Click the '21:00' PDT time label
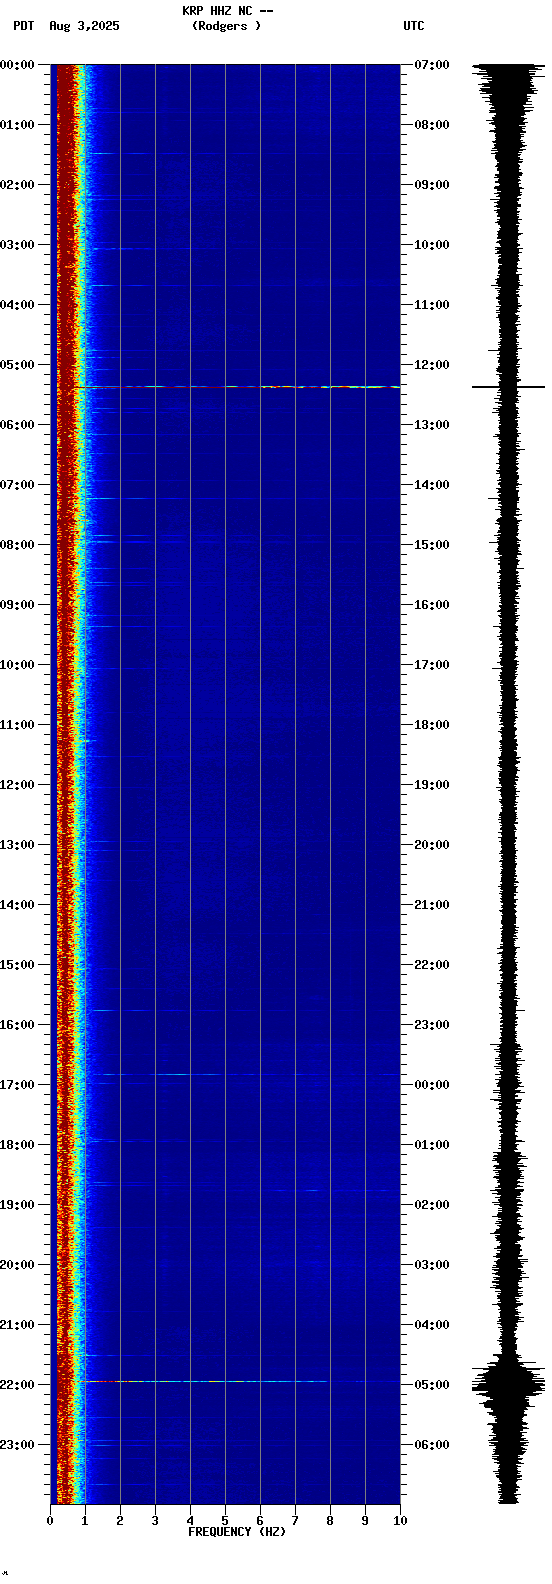Image resolution: width=552 pixels, height=1584 pixels. [x=17, y=1325]
